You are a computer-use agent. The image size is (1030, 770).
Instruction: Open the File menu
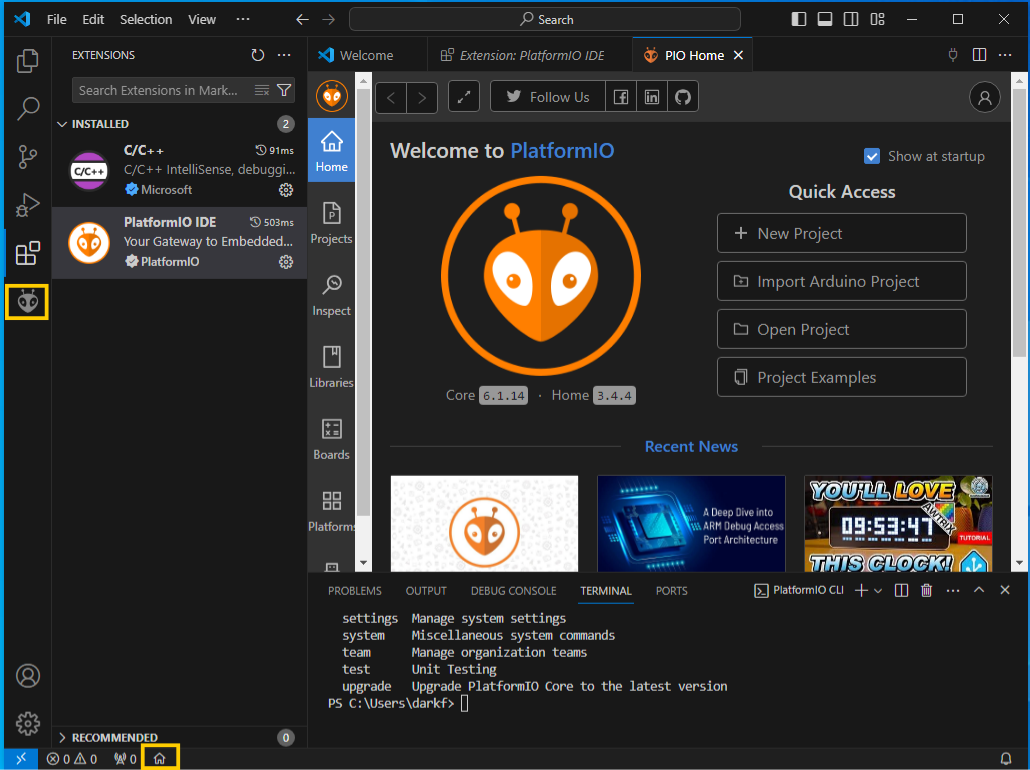56,19
